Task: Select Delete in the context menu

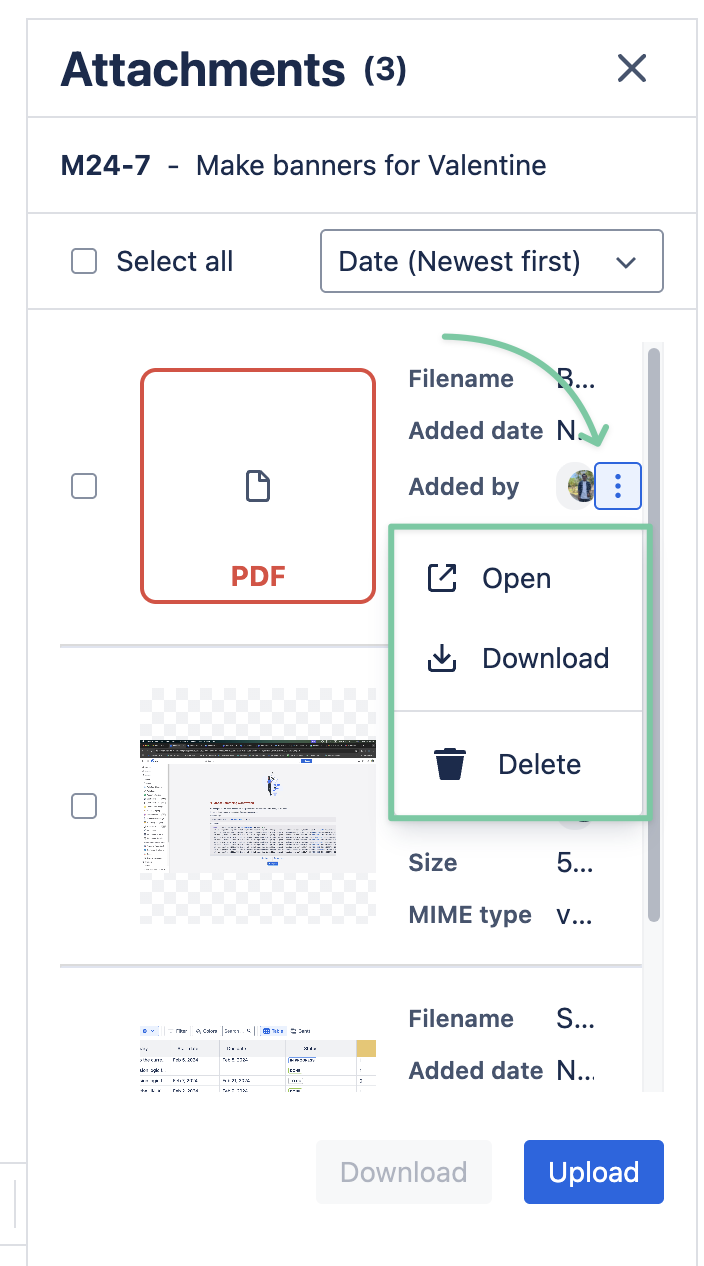Action: click(x=539, y=765)
